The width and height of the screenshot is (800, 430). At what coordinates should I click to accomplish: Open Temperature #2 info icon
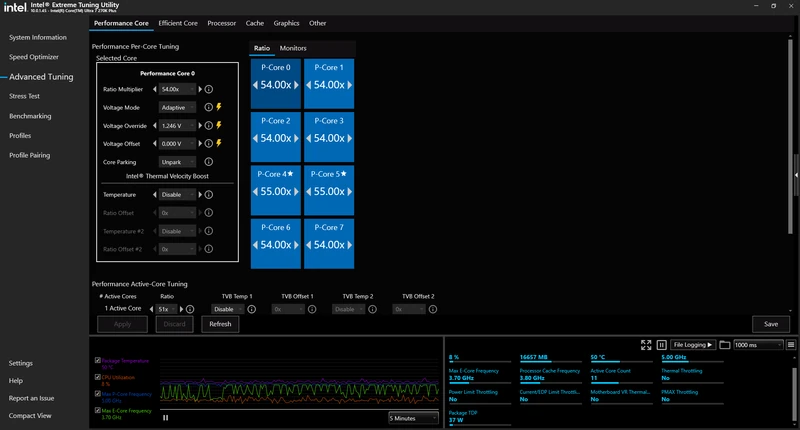pos(209,231)
